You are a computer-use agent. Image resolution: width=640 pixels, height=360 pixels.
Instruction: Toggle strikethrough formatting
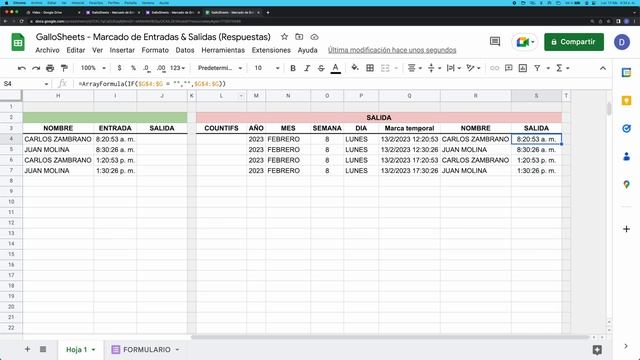point(321,68)
